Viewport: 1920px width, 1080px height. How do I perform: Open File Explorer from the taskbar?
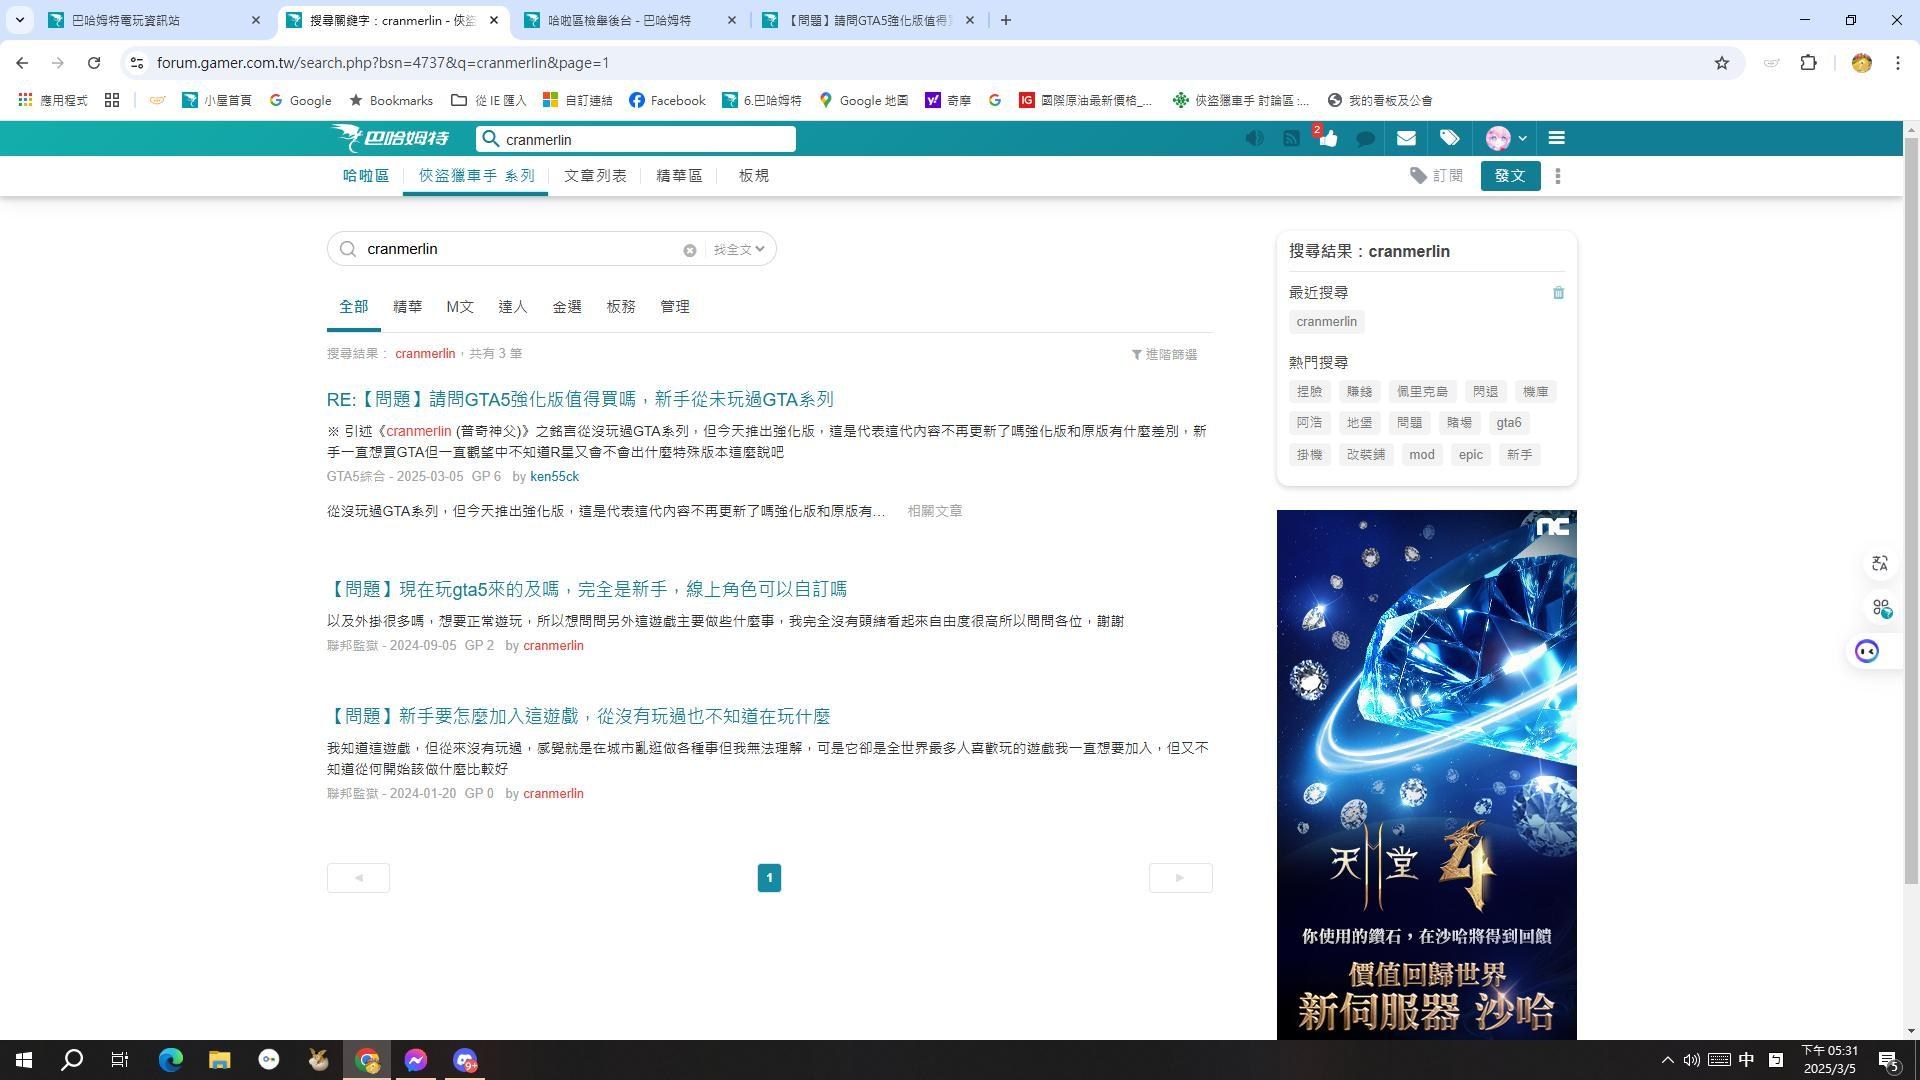coord(220,1060)
